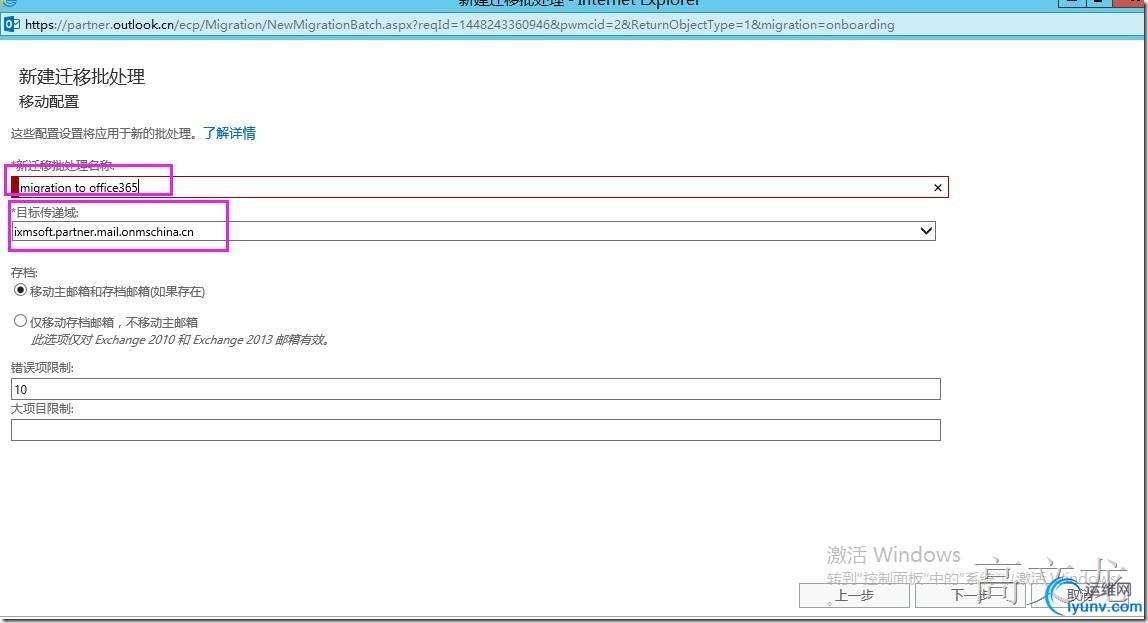
Task: Proceed with the 下一步 button
Action: point(969,595)
